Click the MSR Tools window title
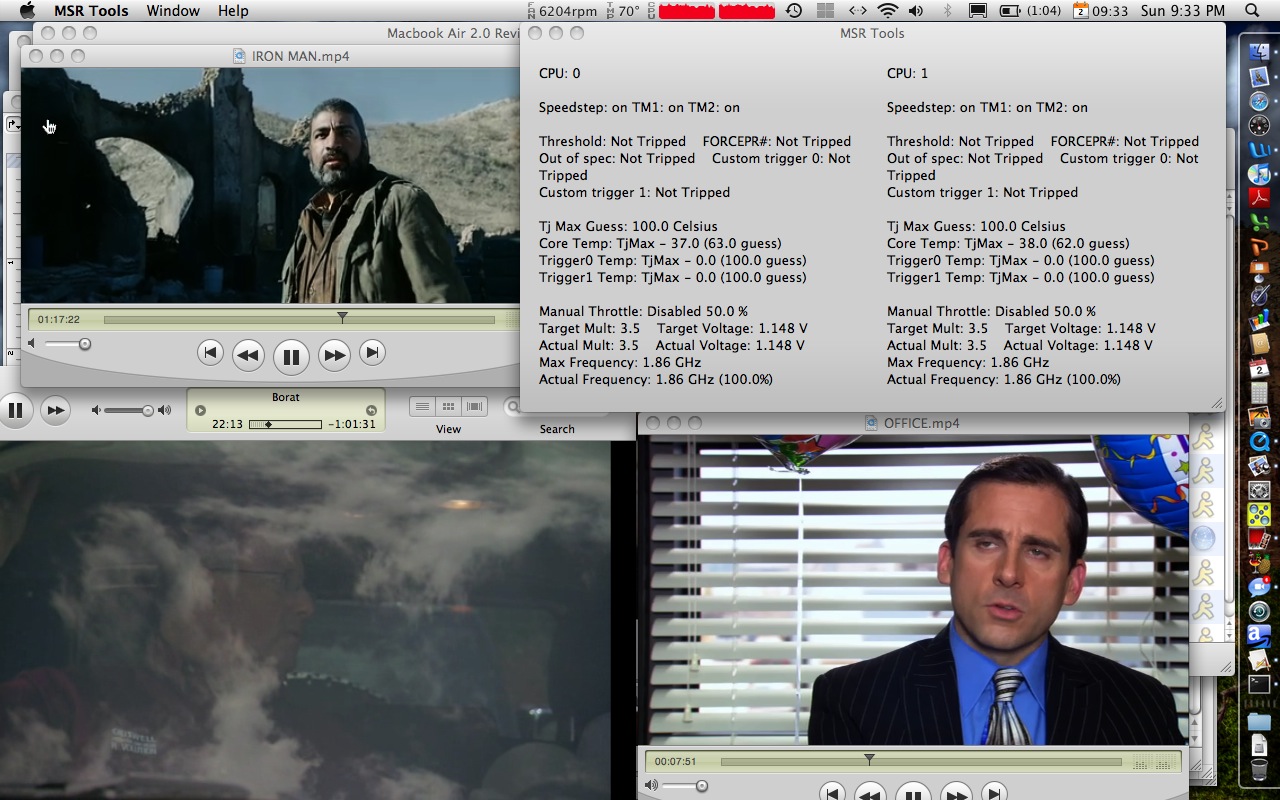 click(872, 33)
